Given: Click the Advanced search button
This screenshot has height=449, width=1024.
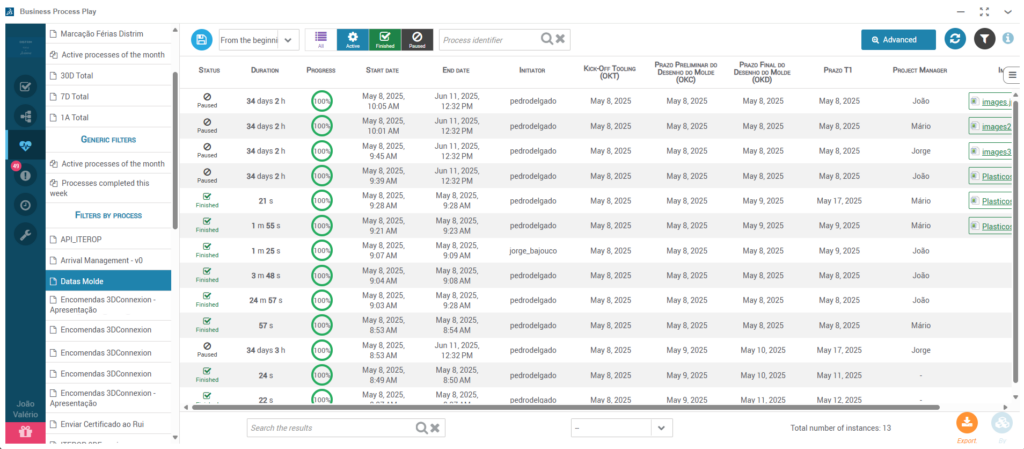Looking at the screenshot, I should pyautogui.click(x=898, y=39).
